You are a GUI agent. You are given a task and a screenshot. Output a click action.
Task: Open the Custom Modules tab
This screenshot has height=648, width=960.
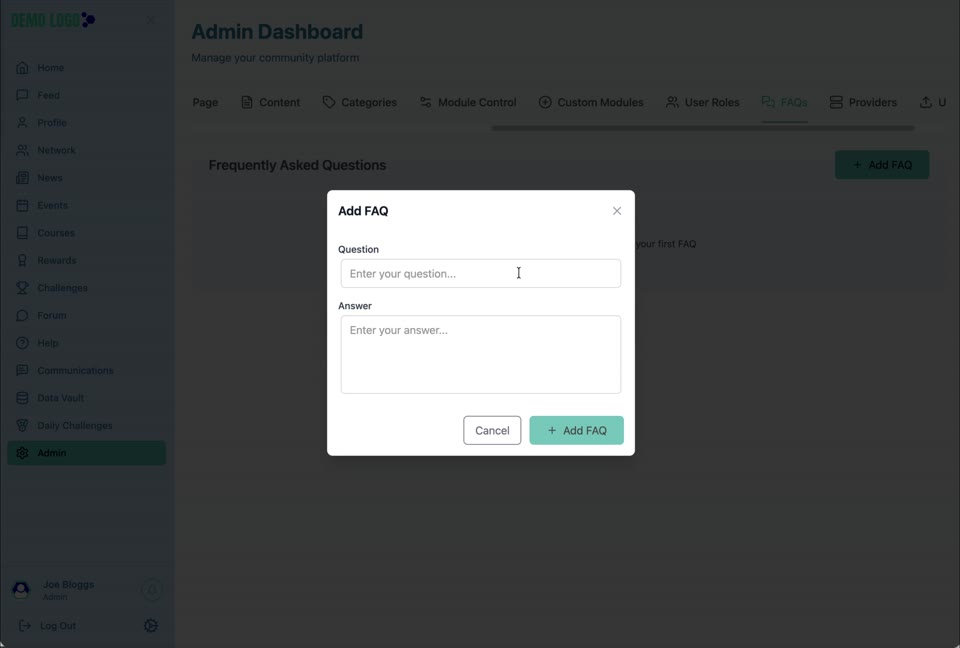[x=591, y=102]
